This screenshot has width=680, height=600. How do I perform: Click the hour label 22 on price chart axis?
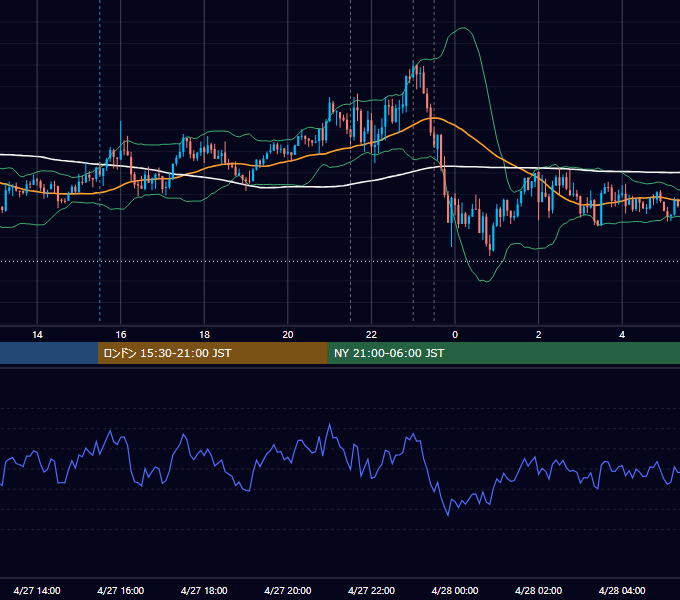pyautogui.click(x=371, y=335)
